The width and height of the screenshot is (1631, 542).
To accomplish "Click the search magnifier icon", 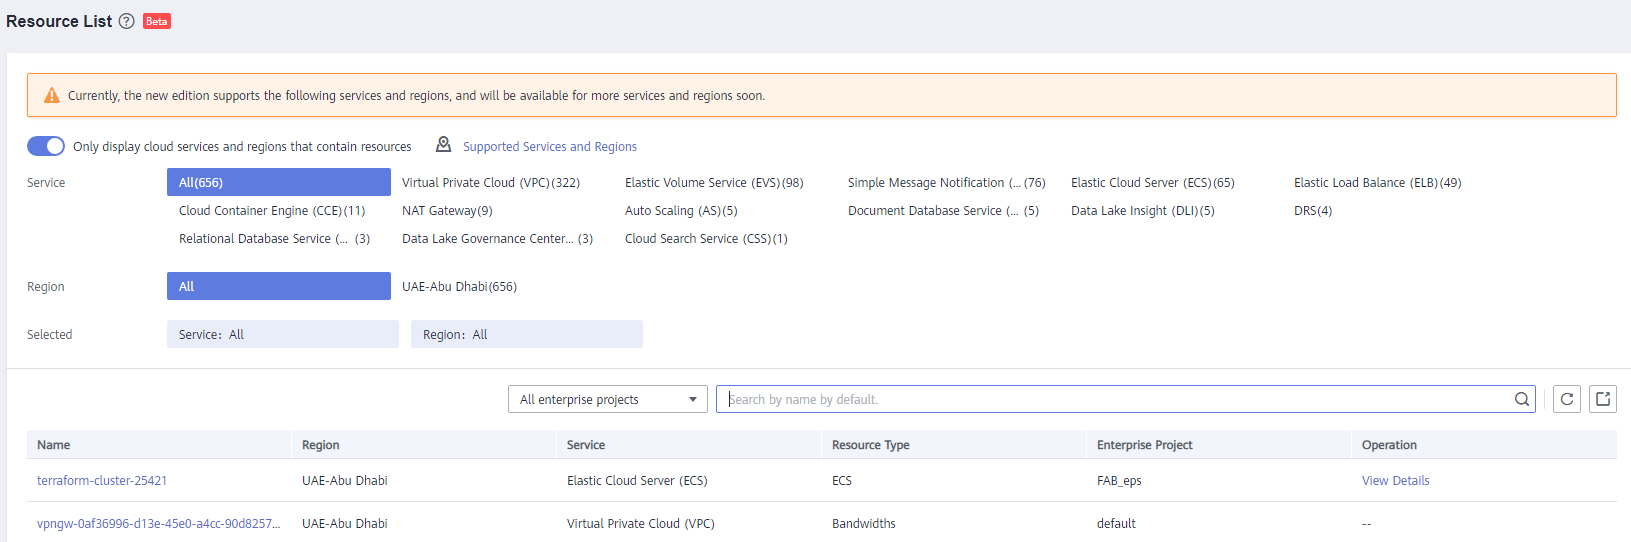I will pos(1522,399).
